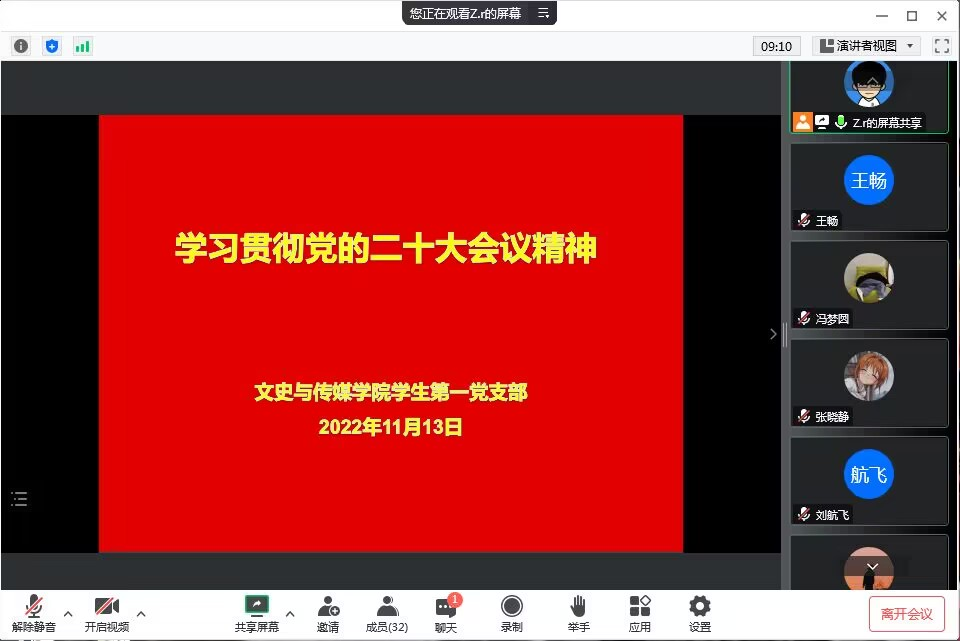Collapse participant video panel with chevron

tap(773, 334)
